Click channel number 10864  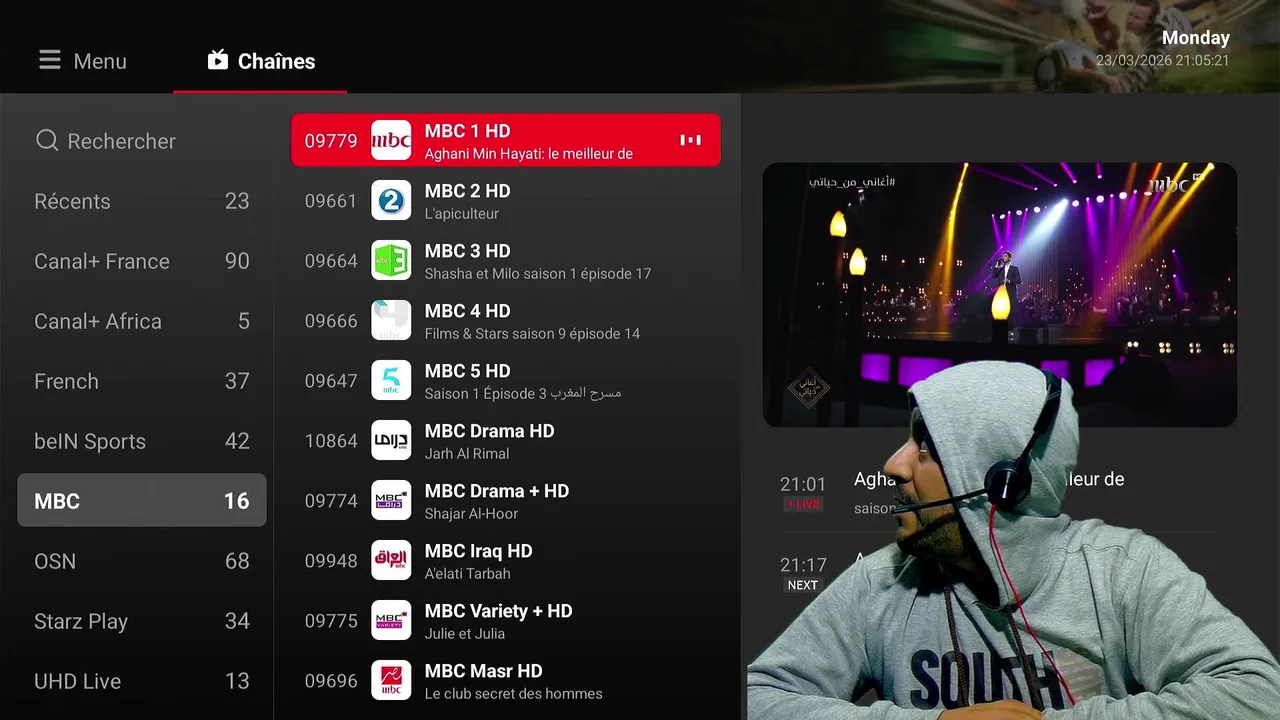coord(331,441)
